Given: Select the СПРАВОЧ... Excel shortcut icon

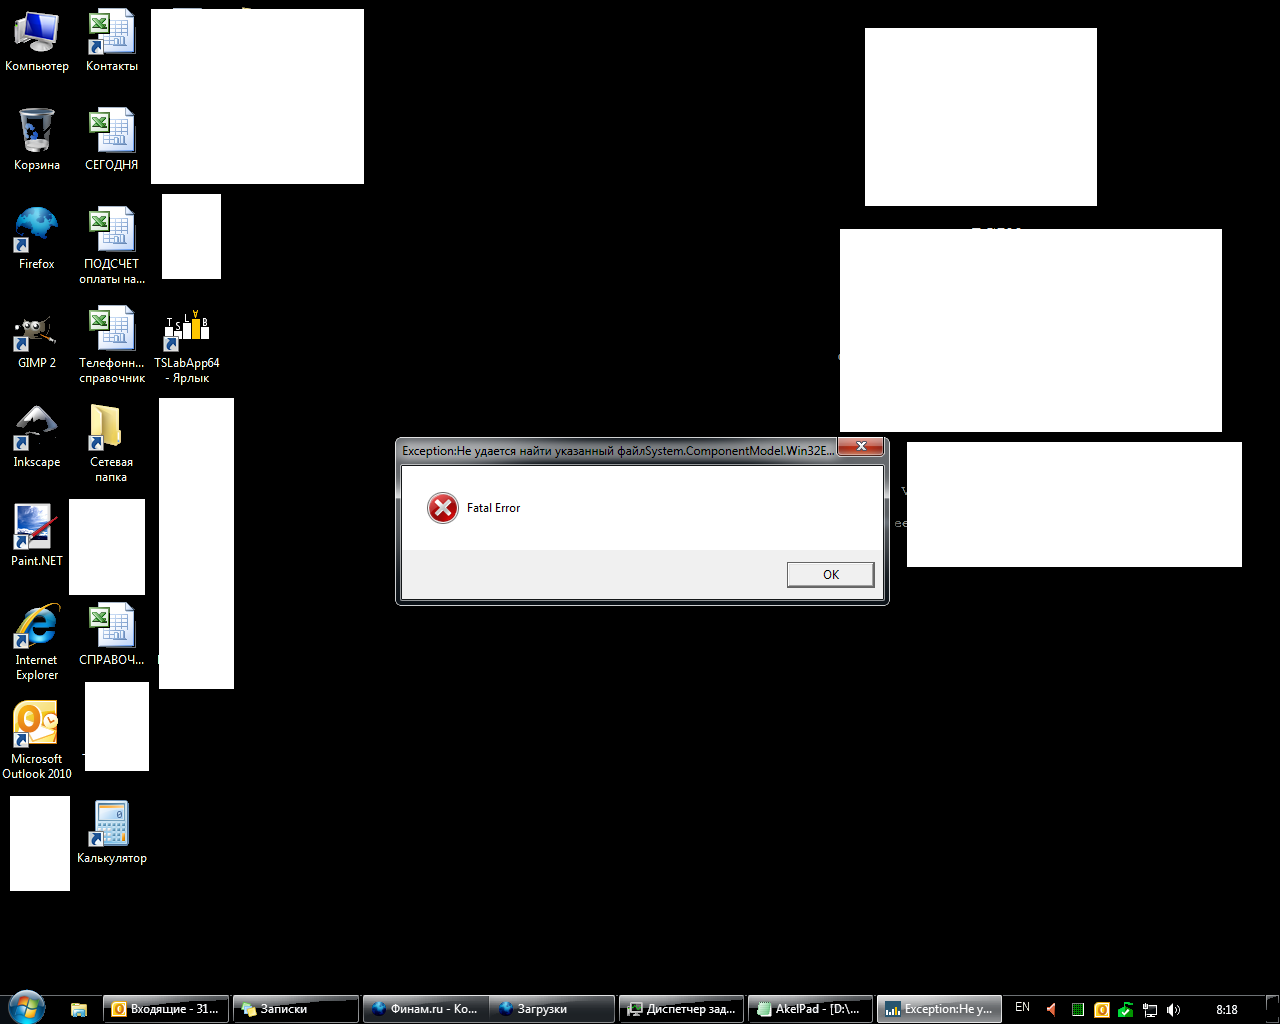Looking at the screenshot, I should click(x=112, y=635).
